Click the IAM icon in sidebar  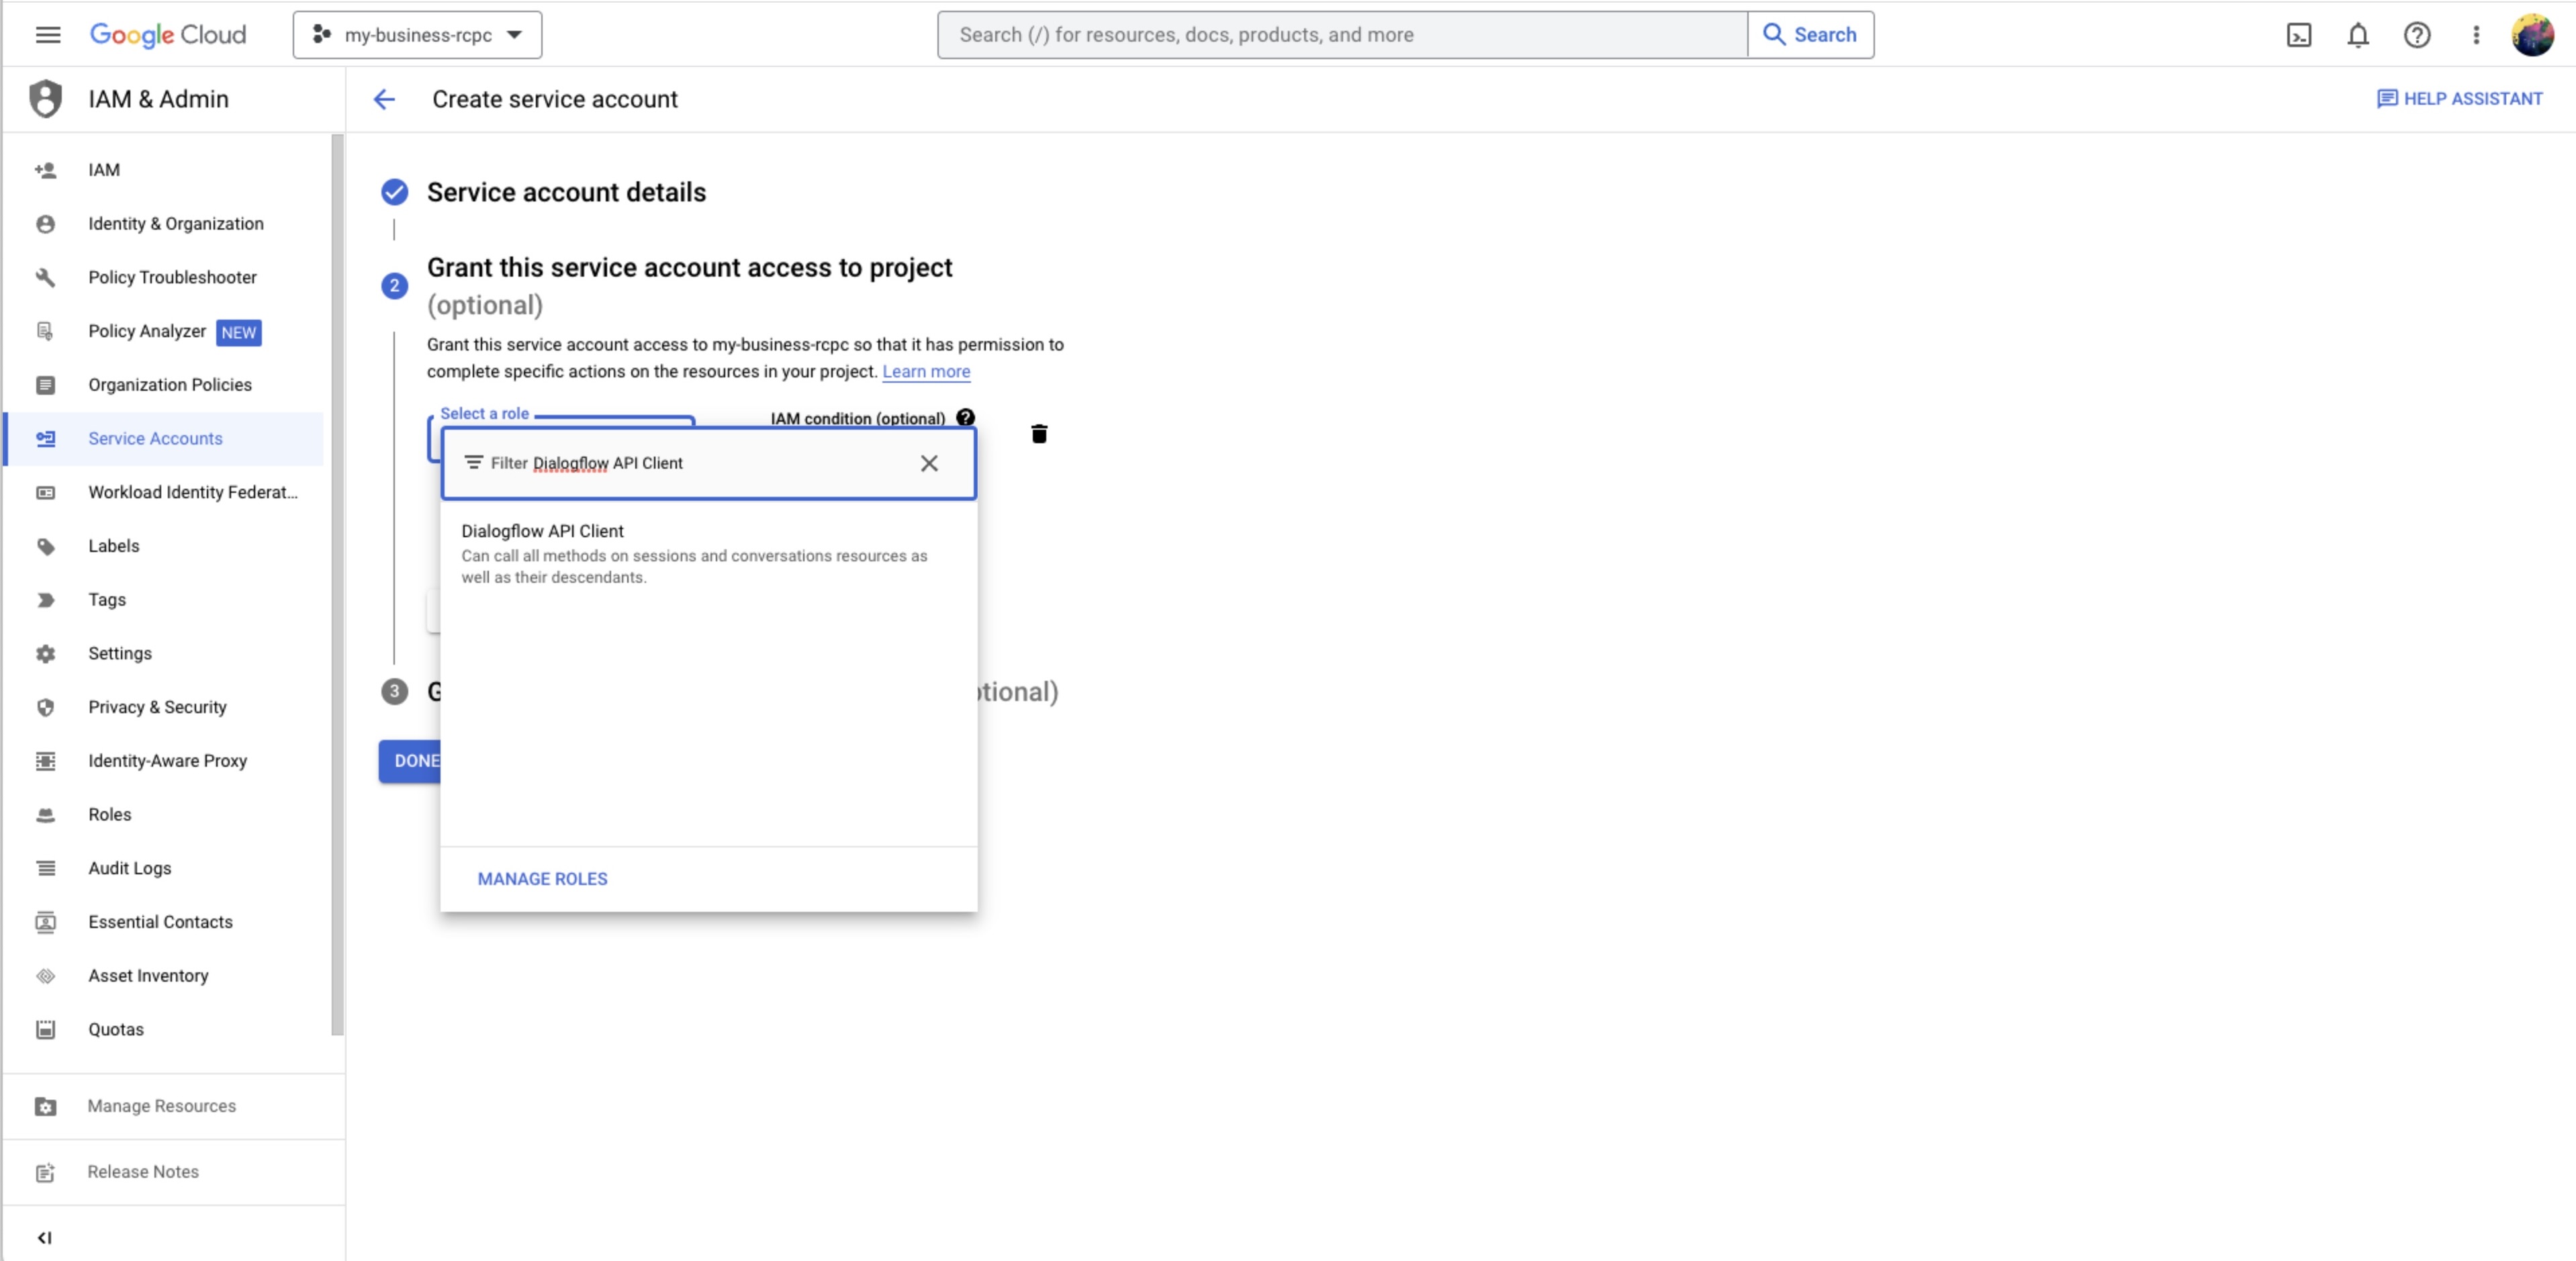point(44,169)
